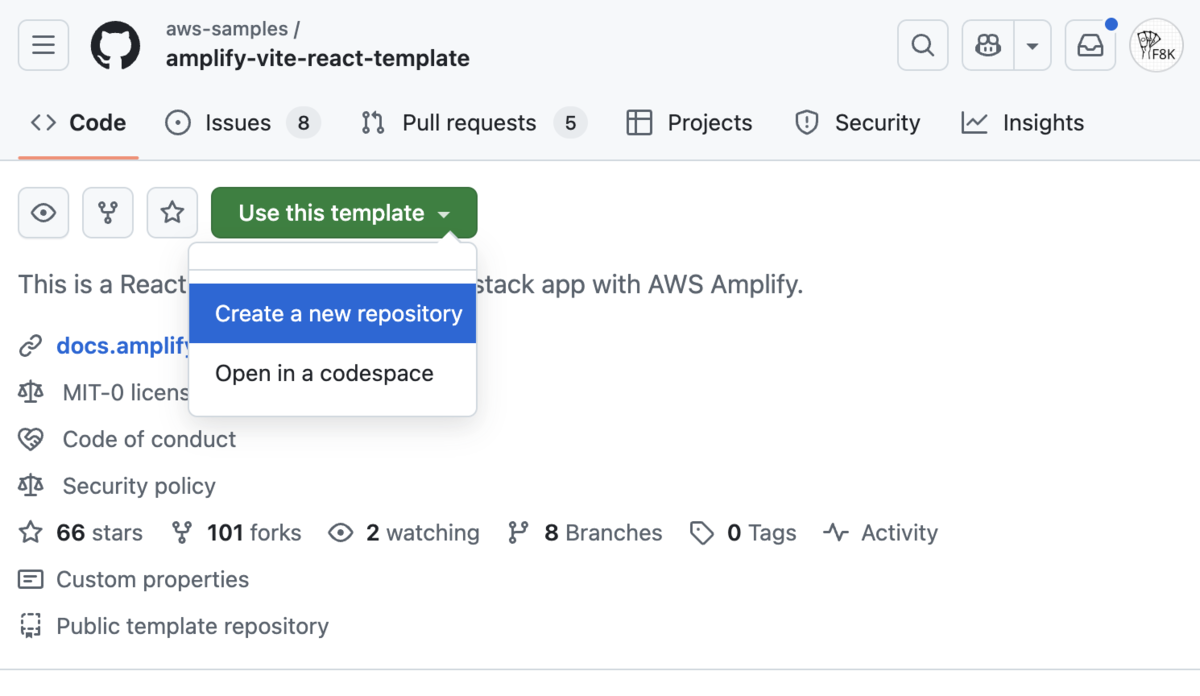This screenshot has width=1200, height=696.
Task: Select Create a new repository
Action: coord(333,314)
